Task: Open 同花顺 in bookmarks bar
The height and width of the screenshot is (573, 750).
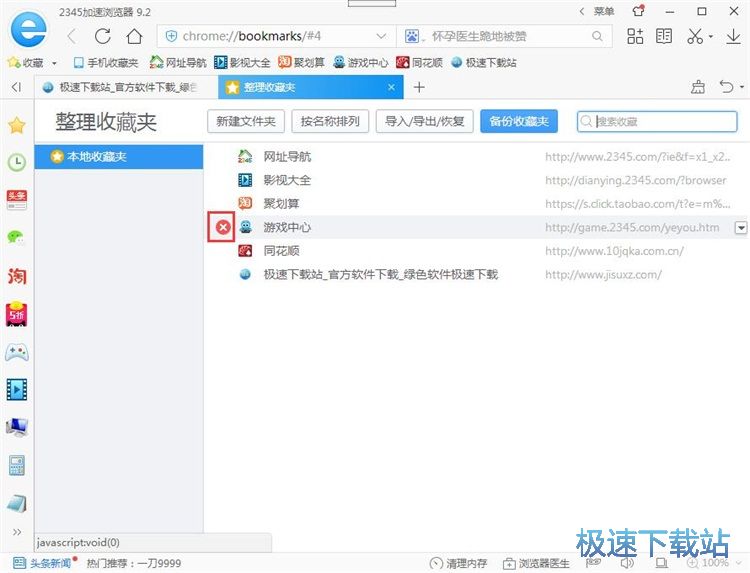Action: pos(419,63)
